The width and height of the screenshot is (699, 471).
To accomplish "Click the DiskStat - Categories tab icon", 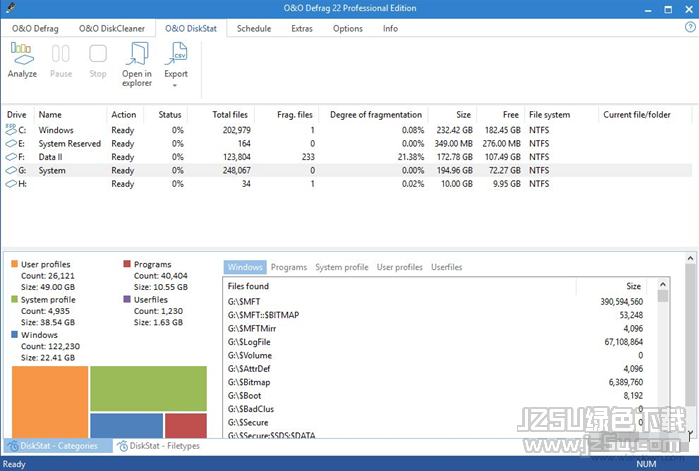I will click(13, 446).
